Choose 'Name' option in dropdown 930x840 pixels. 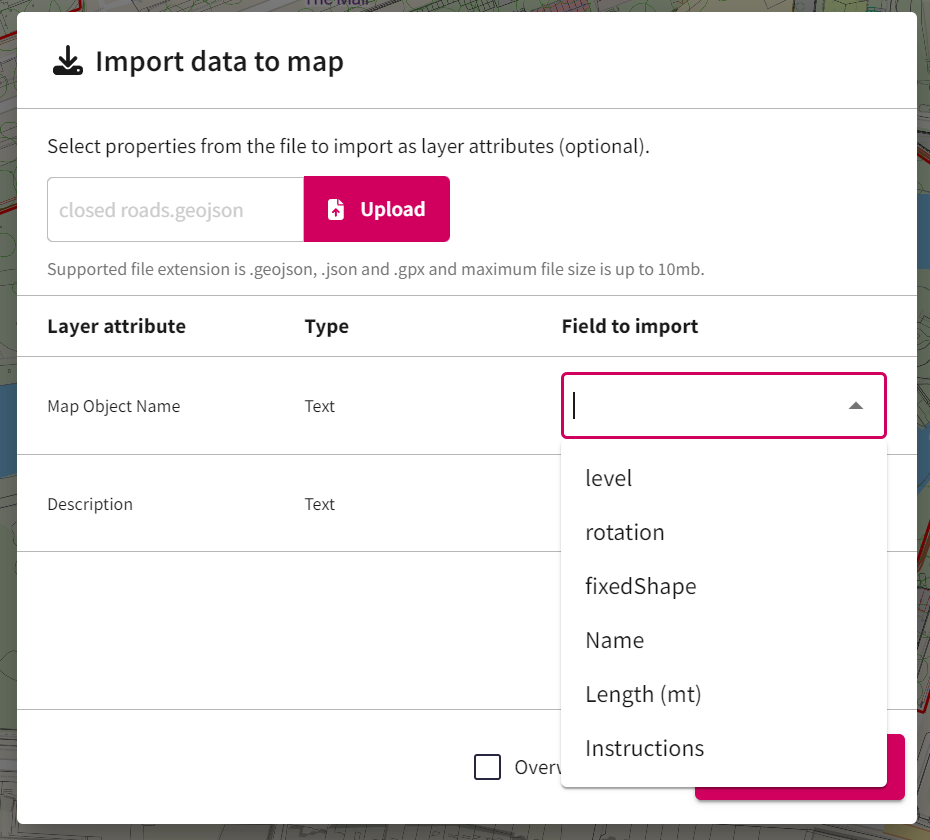point(724,640)
